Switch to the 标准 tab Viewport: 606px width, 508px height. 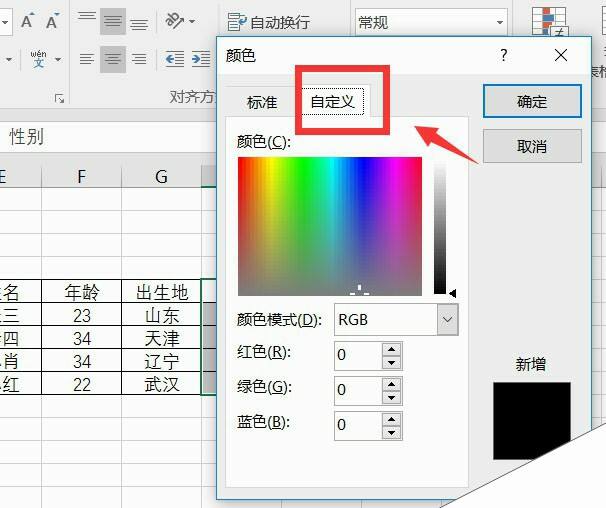coord(262,102)
